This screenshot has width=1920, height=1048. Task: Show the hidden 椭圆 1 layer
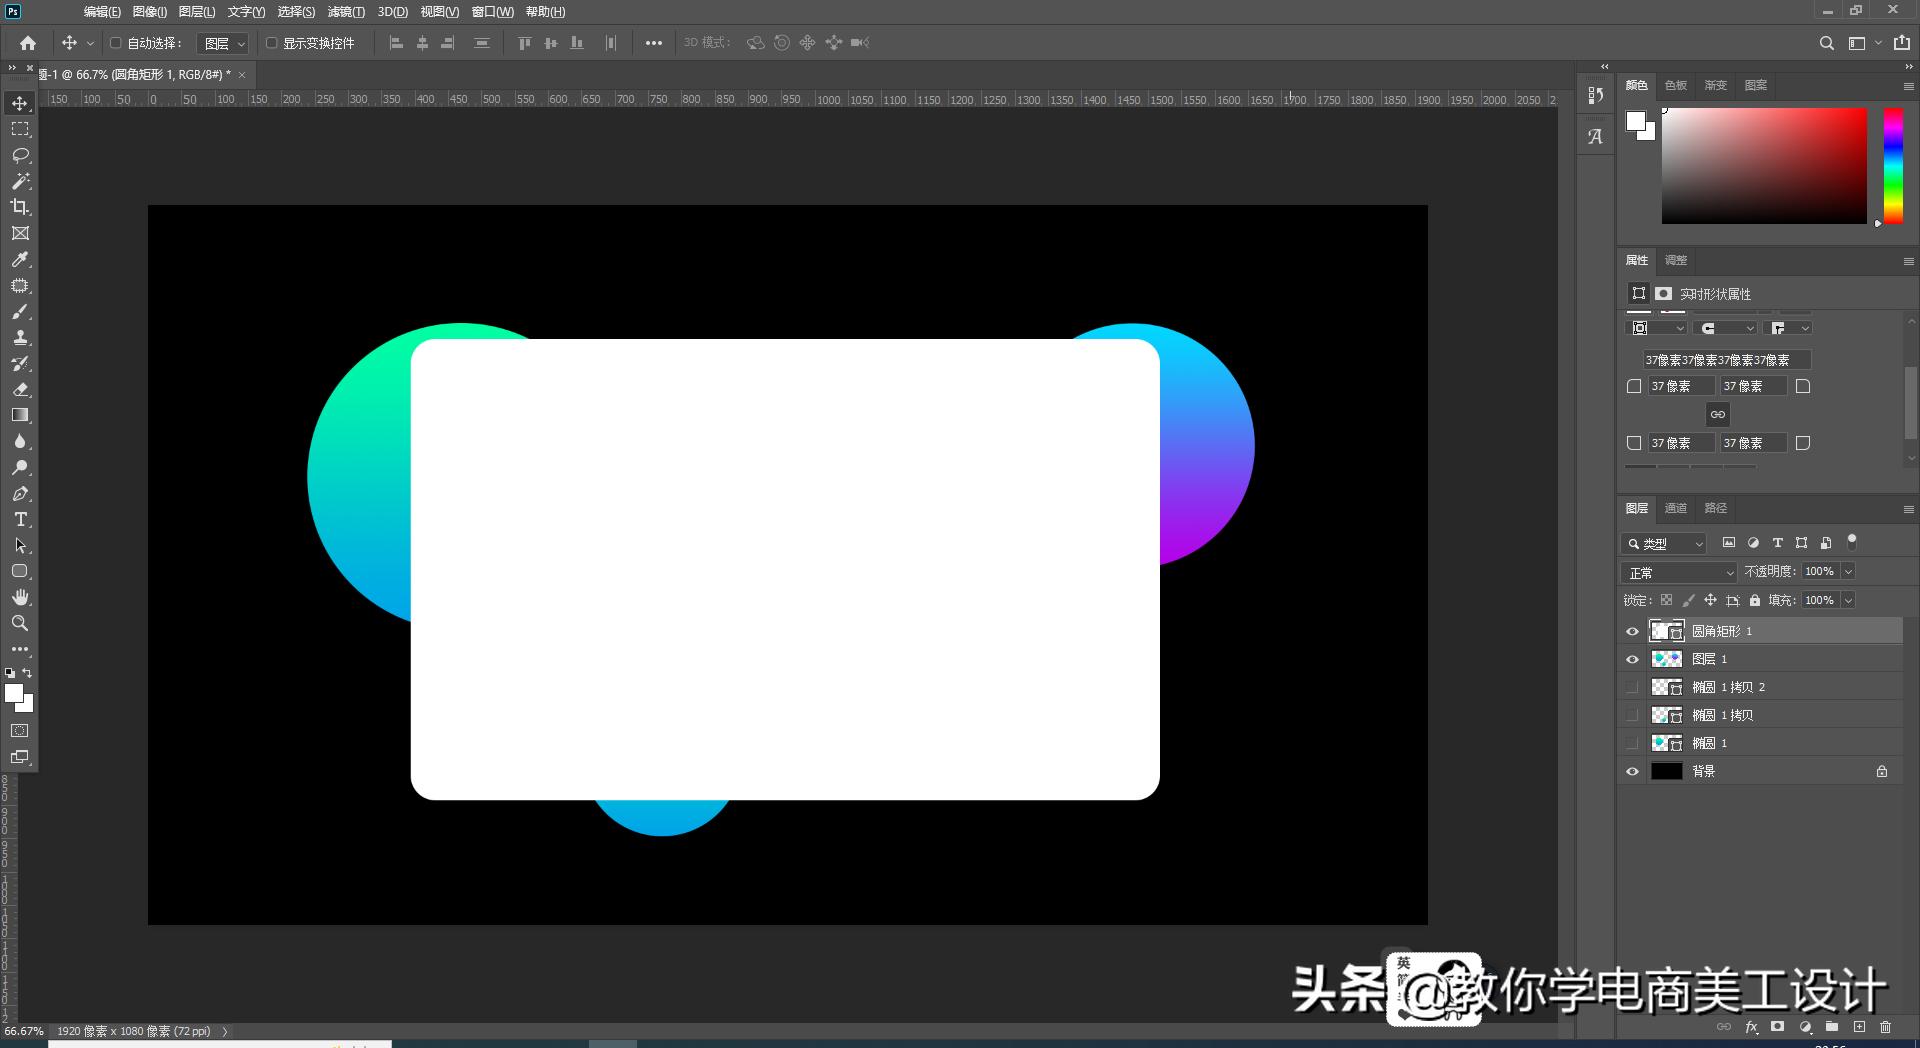pos(1633,743)
